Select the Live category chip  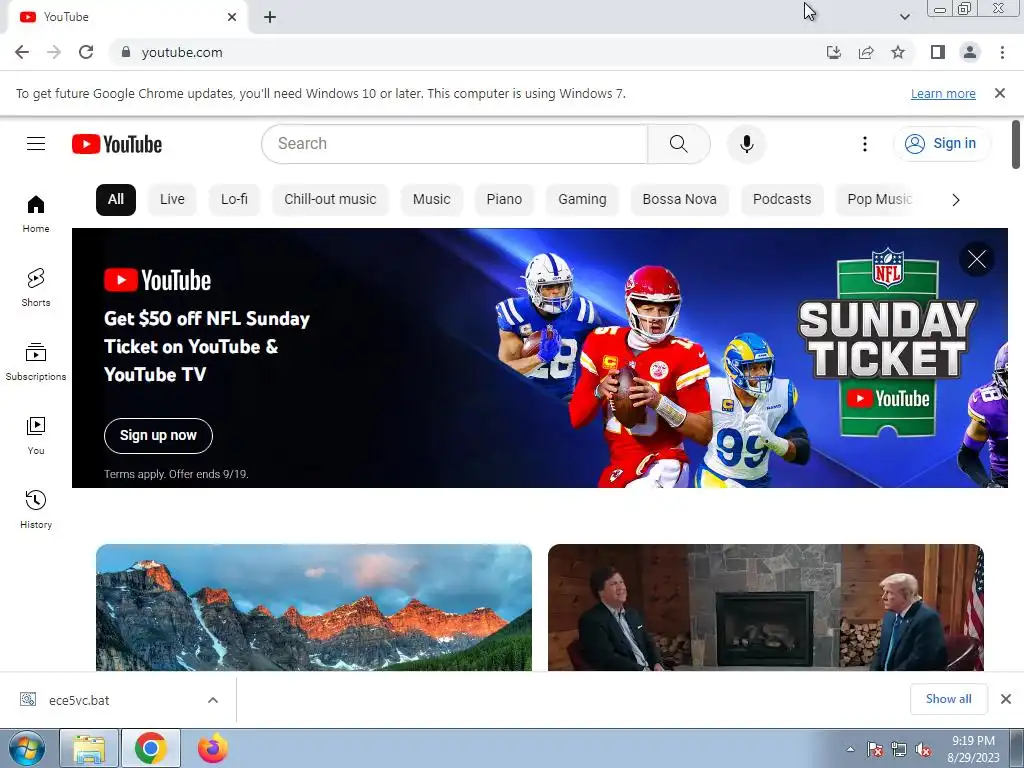172,200
